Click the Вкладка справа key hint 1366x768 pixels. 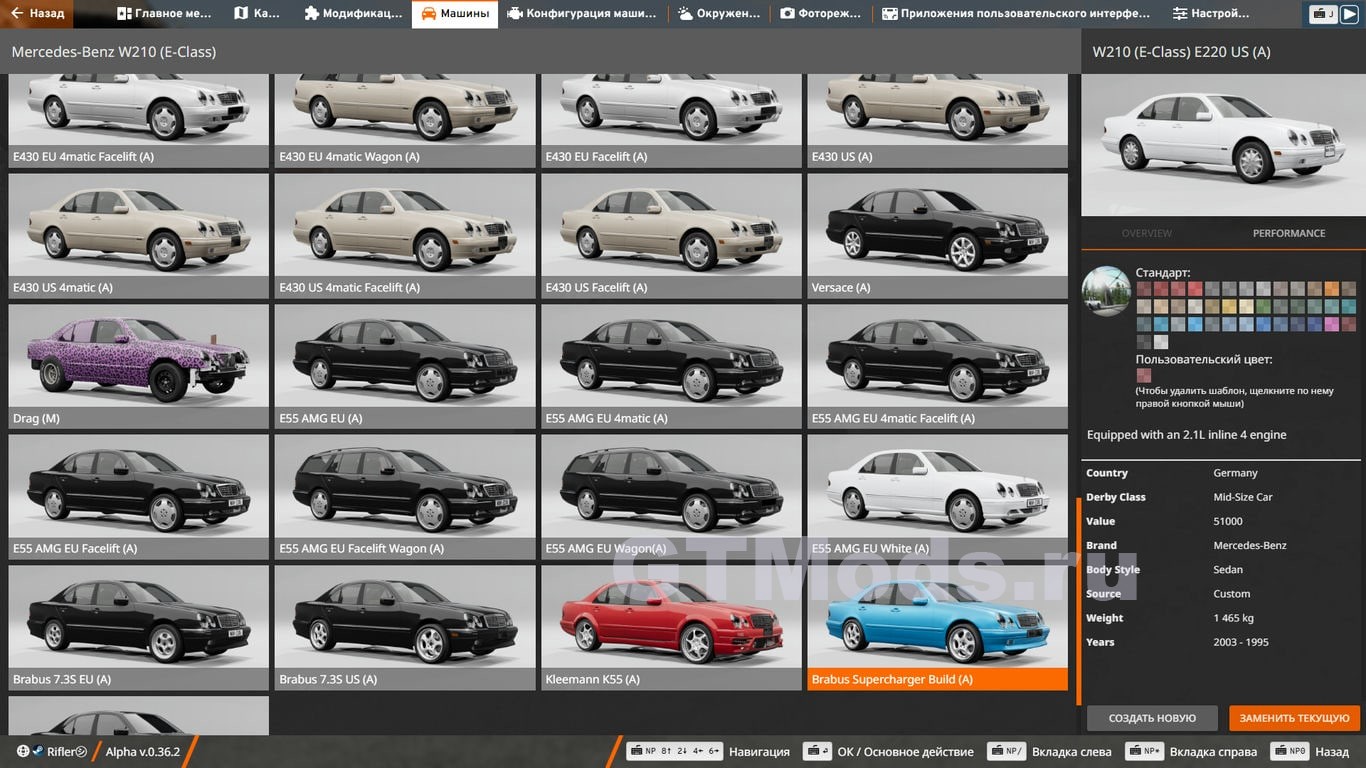1191,751
